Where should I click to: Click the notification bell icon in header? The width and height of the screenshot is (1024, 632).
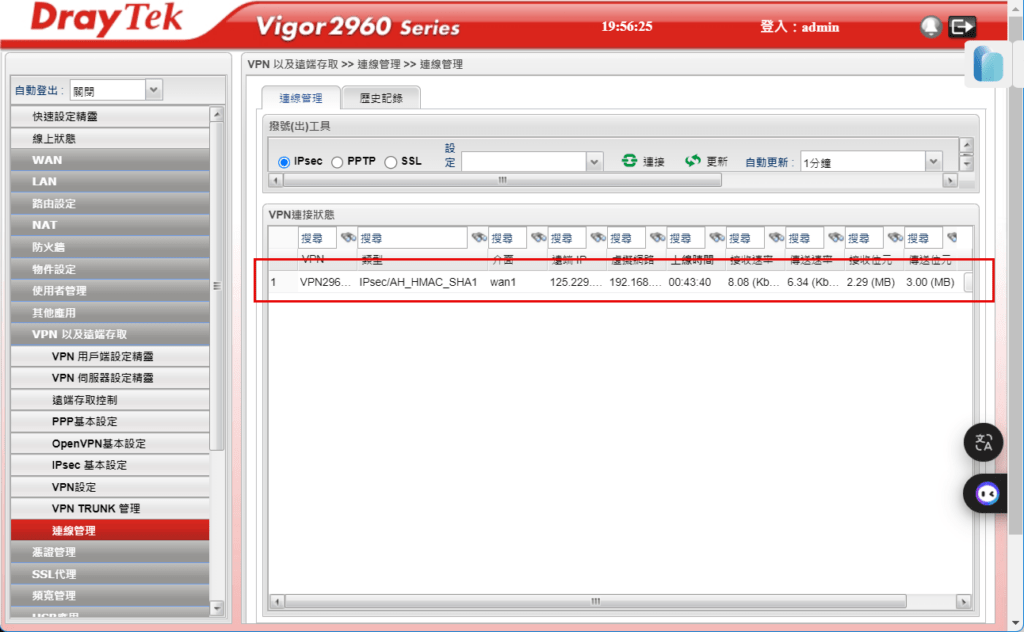tap(930, 27)
